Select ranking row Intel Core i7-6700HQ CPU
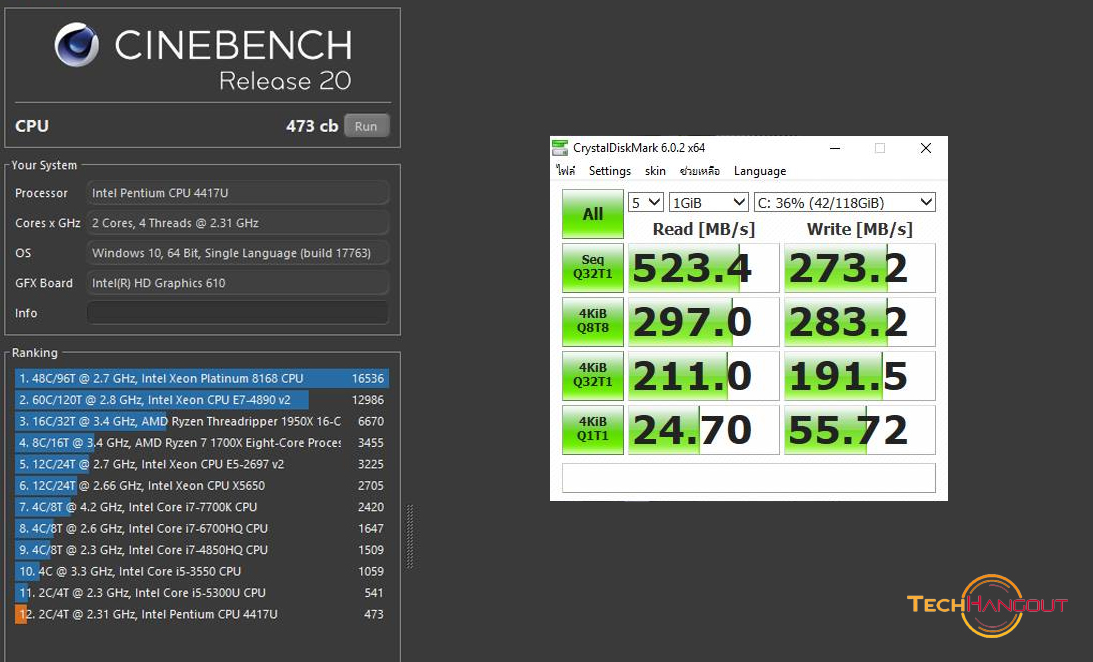 coord(201,528)
